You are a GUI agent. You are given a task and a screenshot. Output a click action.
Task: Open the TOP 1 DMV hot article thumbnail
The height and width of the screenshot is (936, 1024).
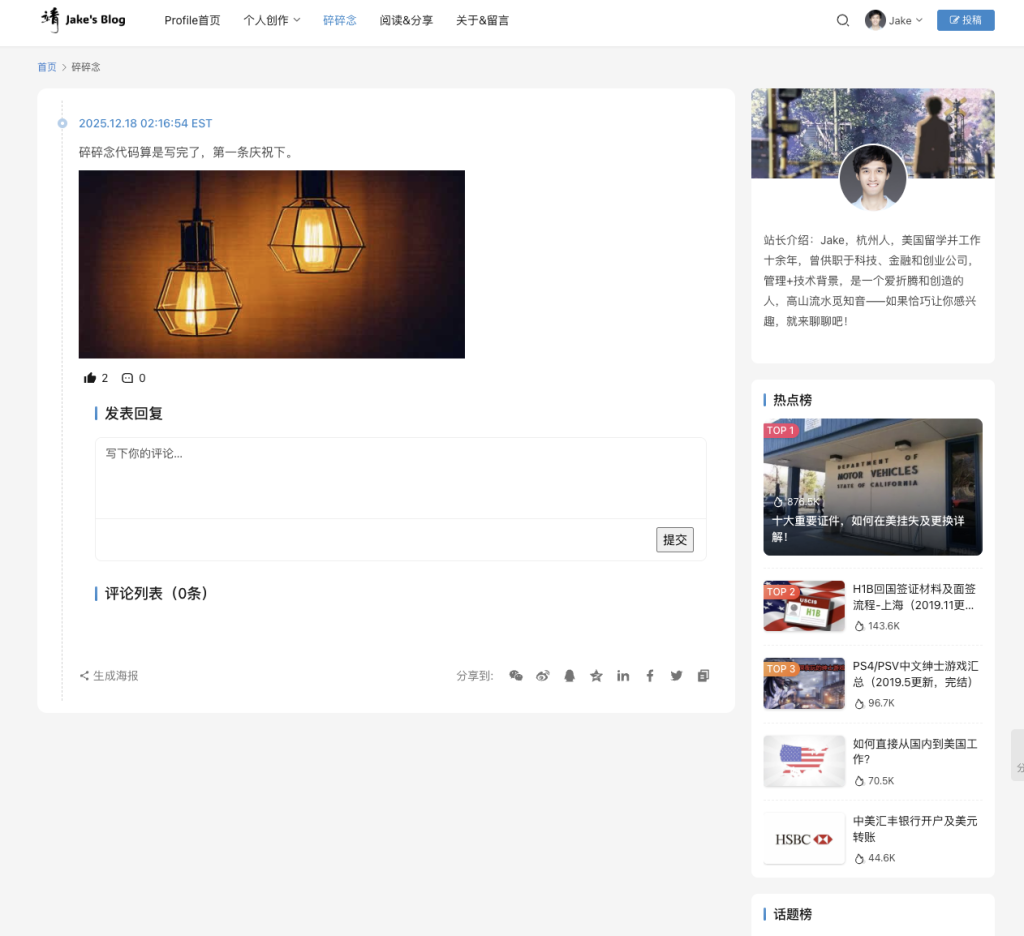click(872, 486)
